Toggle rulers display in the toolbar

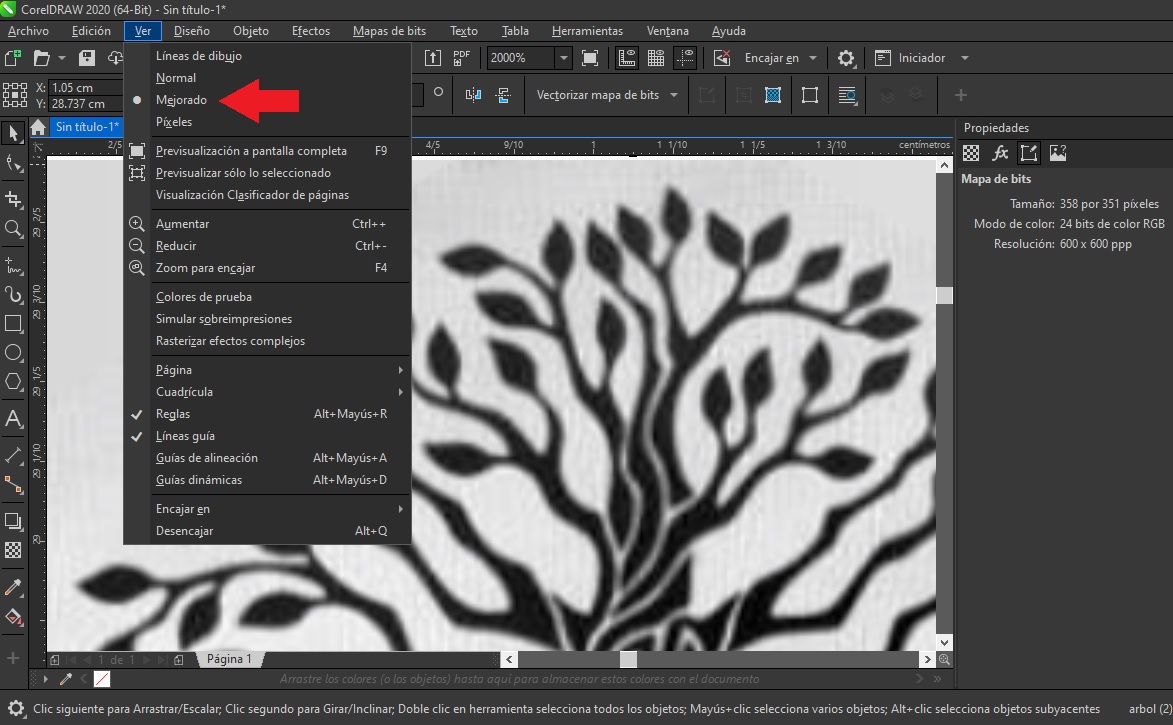click(627, 58)
